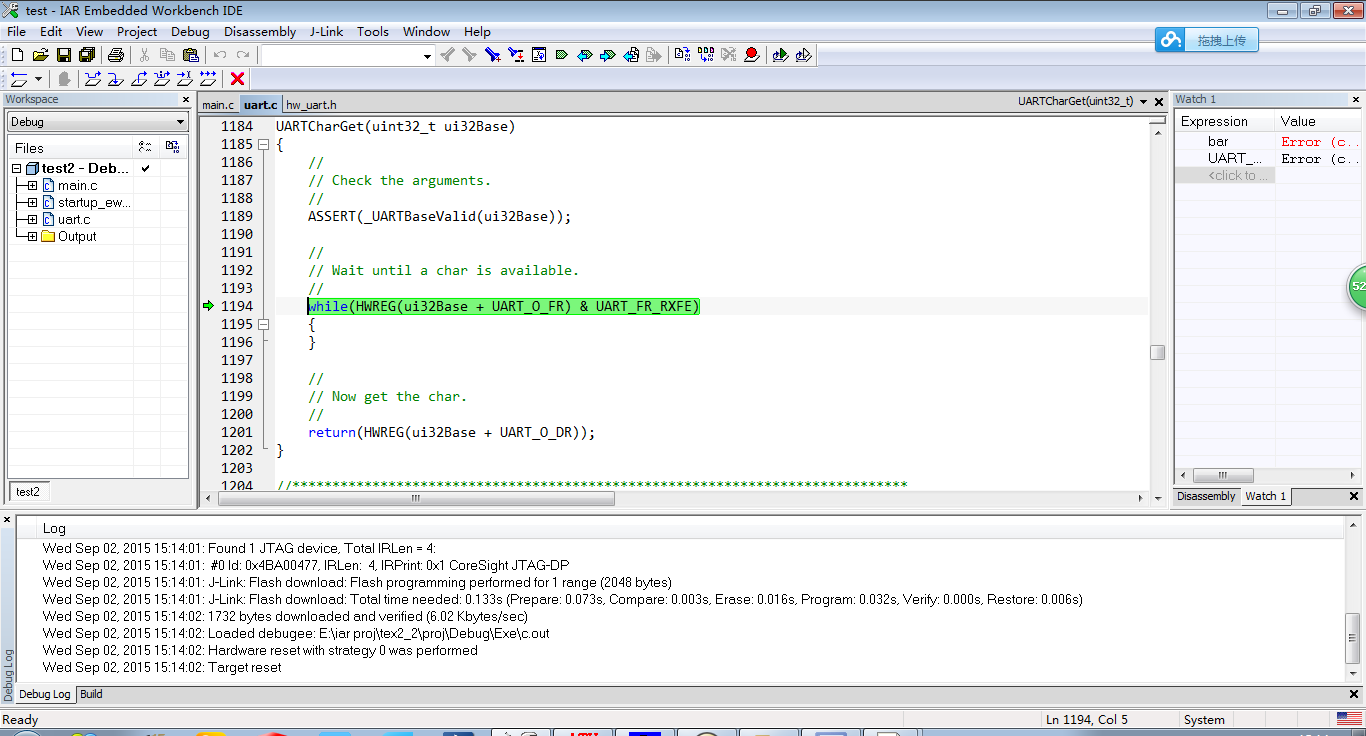1366x736 pixels.
Task: Collapse the code fold at line 1195
Action: 264,325
